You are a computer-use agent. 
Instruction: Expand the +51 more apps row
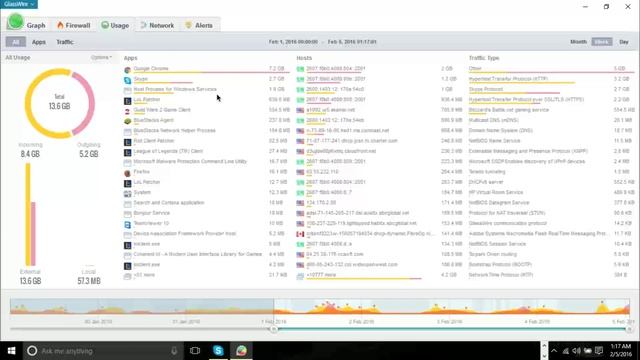click(207, 276)
